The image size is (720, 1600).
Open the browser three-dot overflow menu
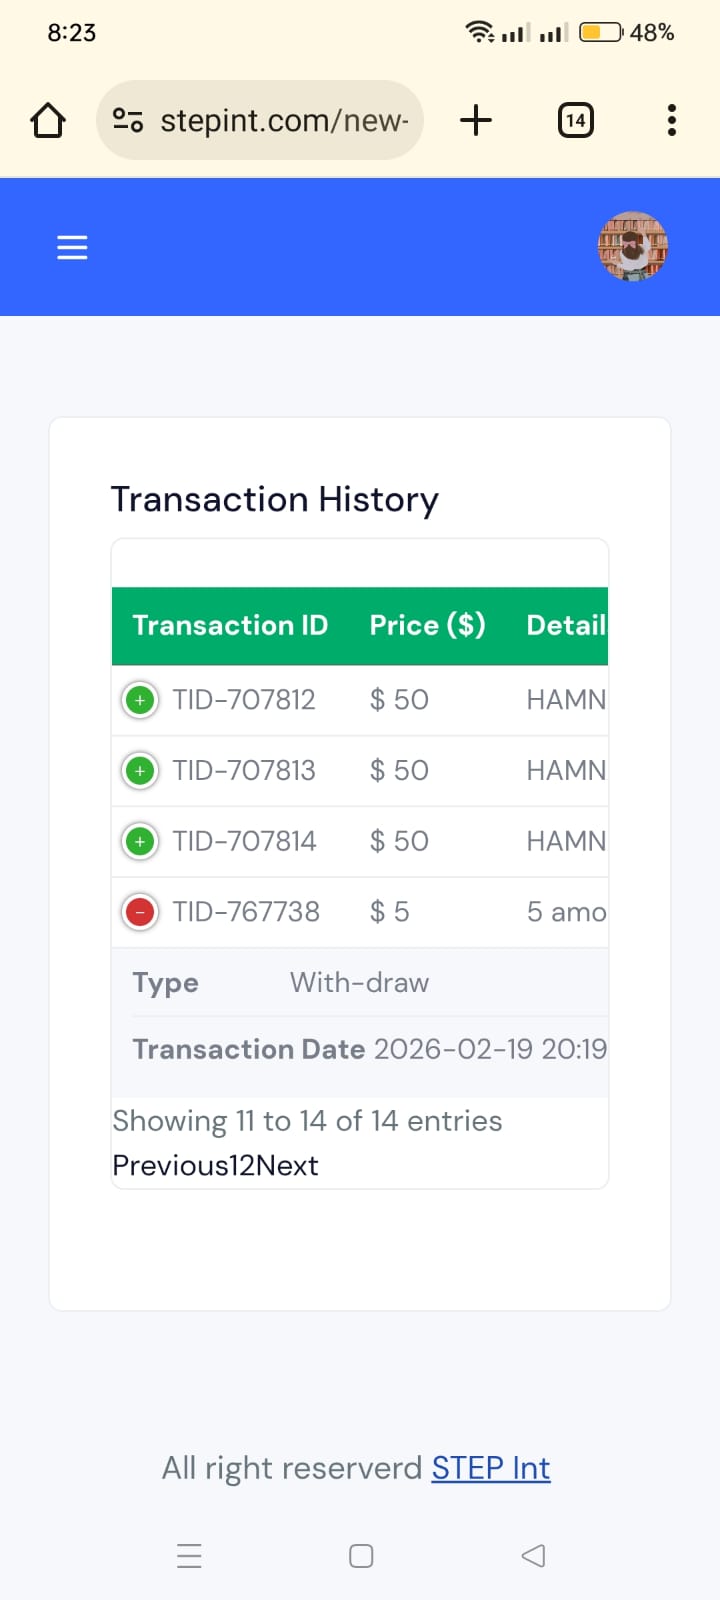coord(672,120)
